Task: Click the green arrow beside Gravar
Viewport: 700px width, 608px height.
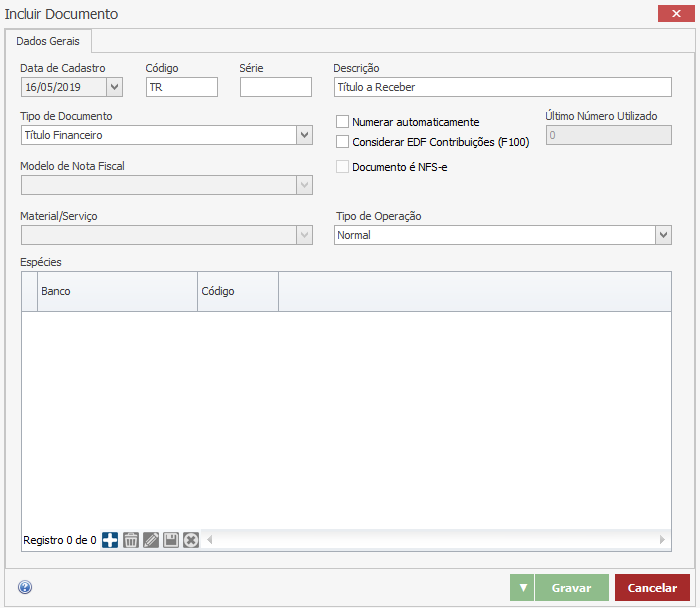Action: click(x=522, y=588)
